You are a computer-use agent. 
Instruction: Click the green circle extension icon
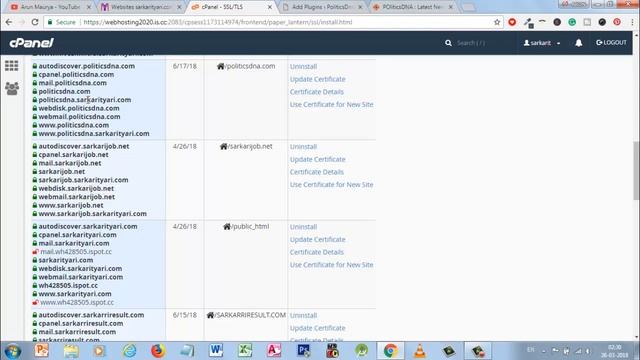[x=572, y=22]
